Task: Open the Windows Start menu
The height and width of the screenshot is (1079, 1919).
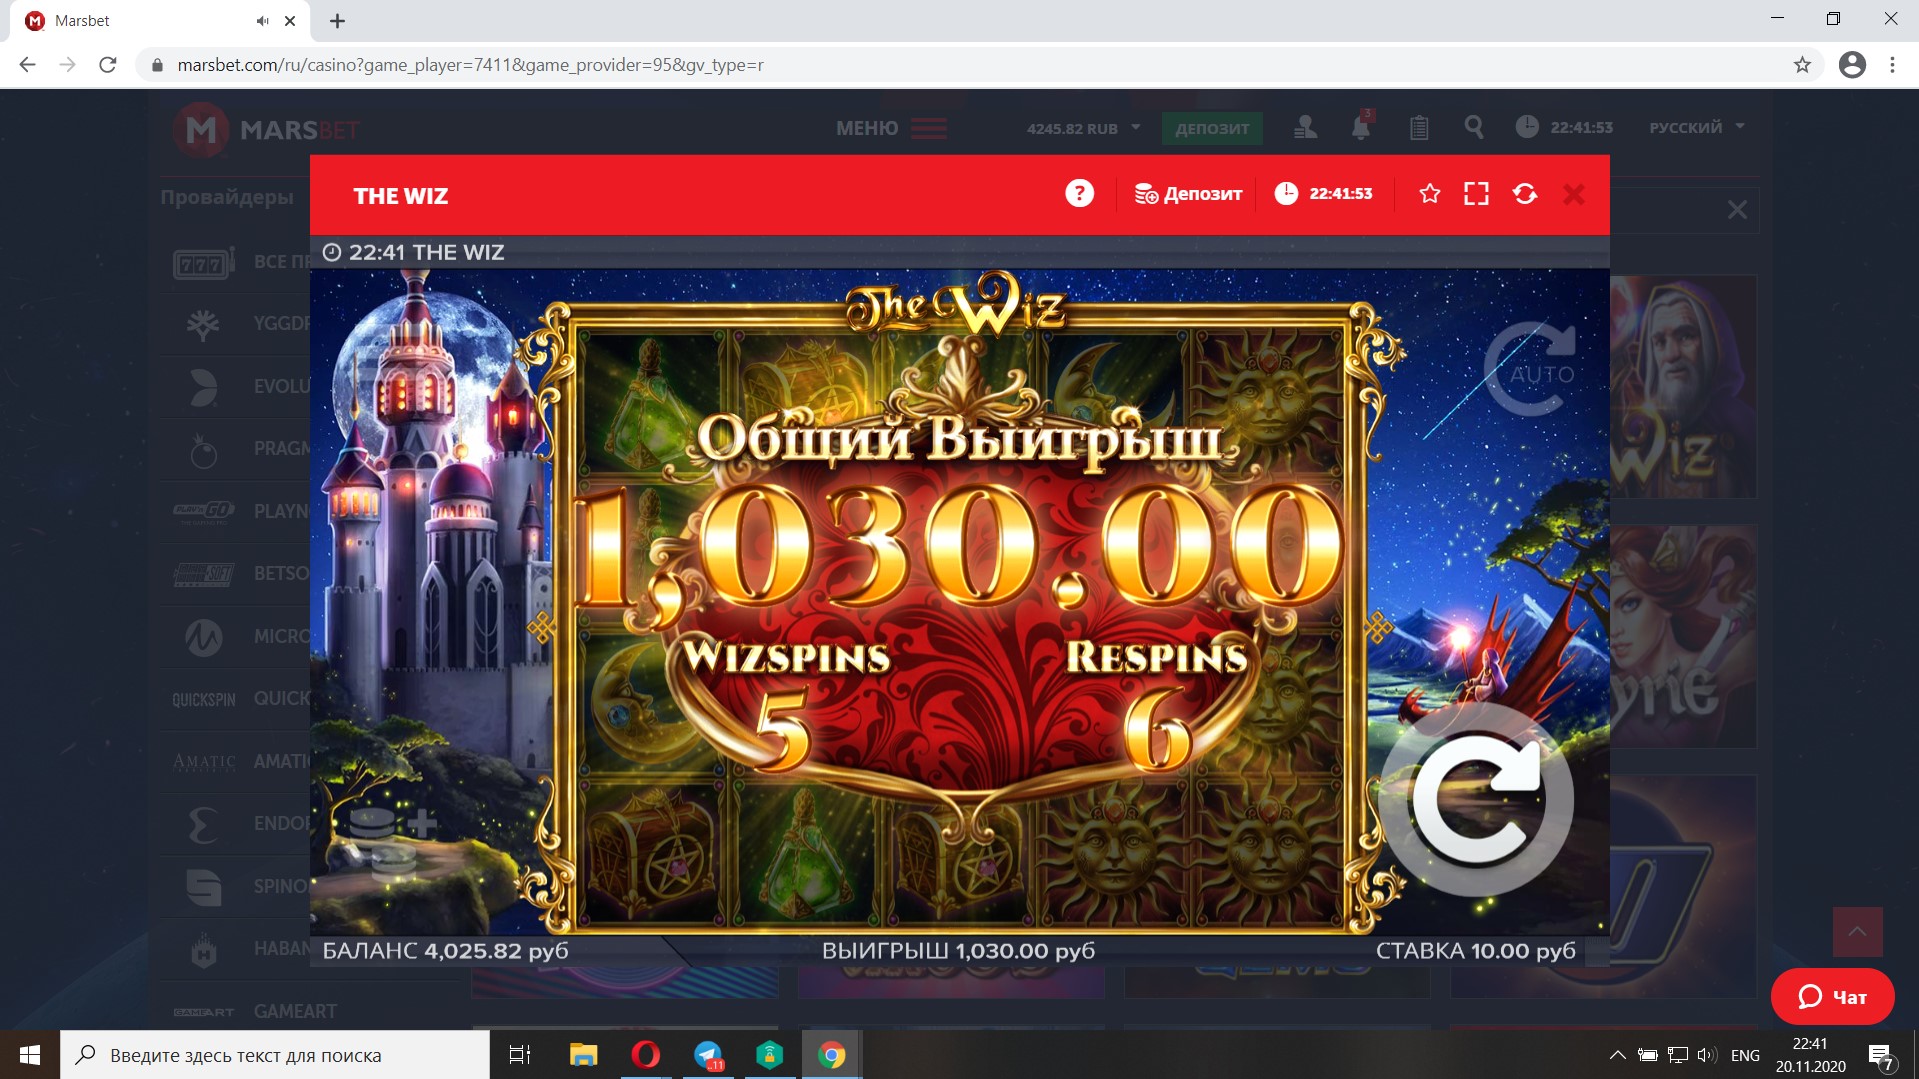Action: [30, 1055]
